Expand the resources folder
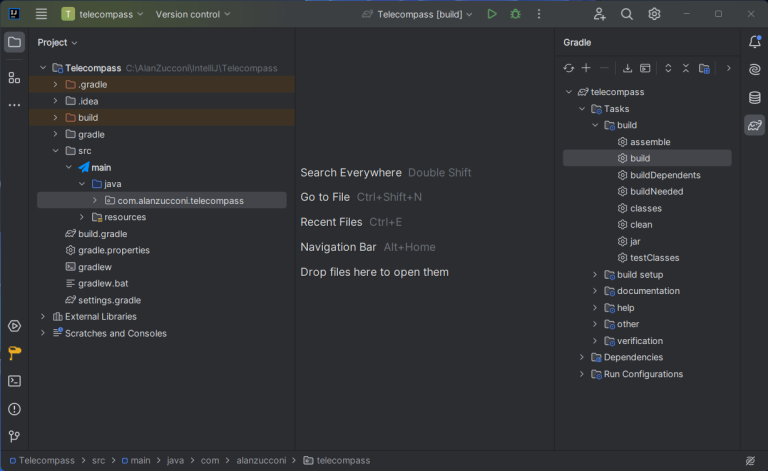768x471 pixels. [82, 217]
